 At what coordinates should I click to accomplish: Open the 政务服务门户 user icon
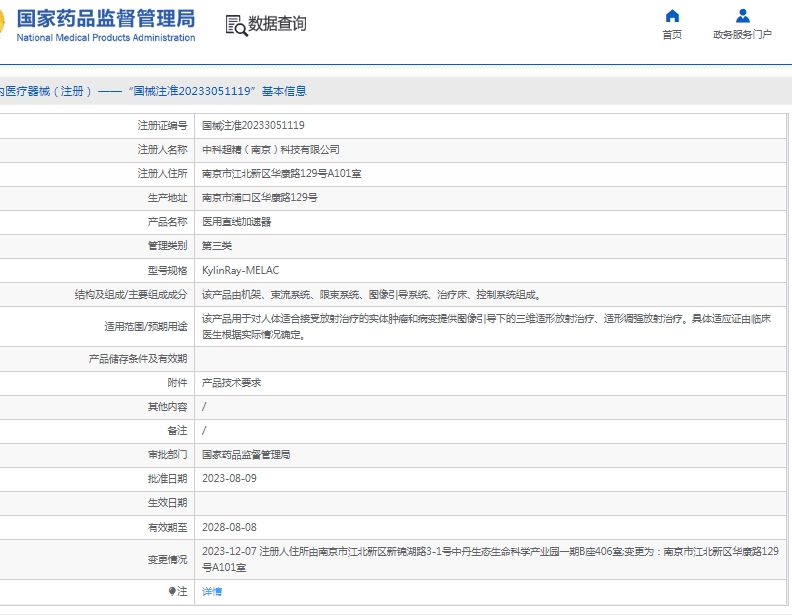tap(742, 16)
